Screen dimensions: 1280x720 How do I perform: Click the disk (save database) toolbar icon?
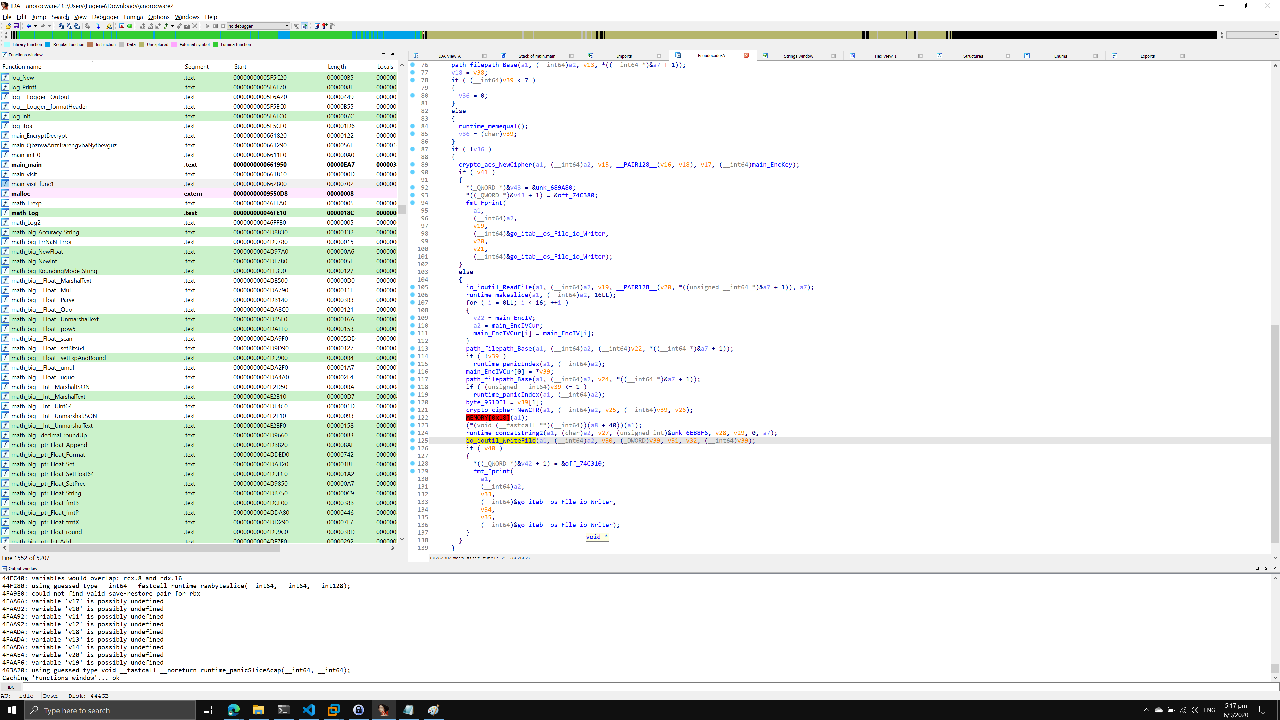tap(17, 25)
